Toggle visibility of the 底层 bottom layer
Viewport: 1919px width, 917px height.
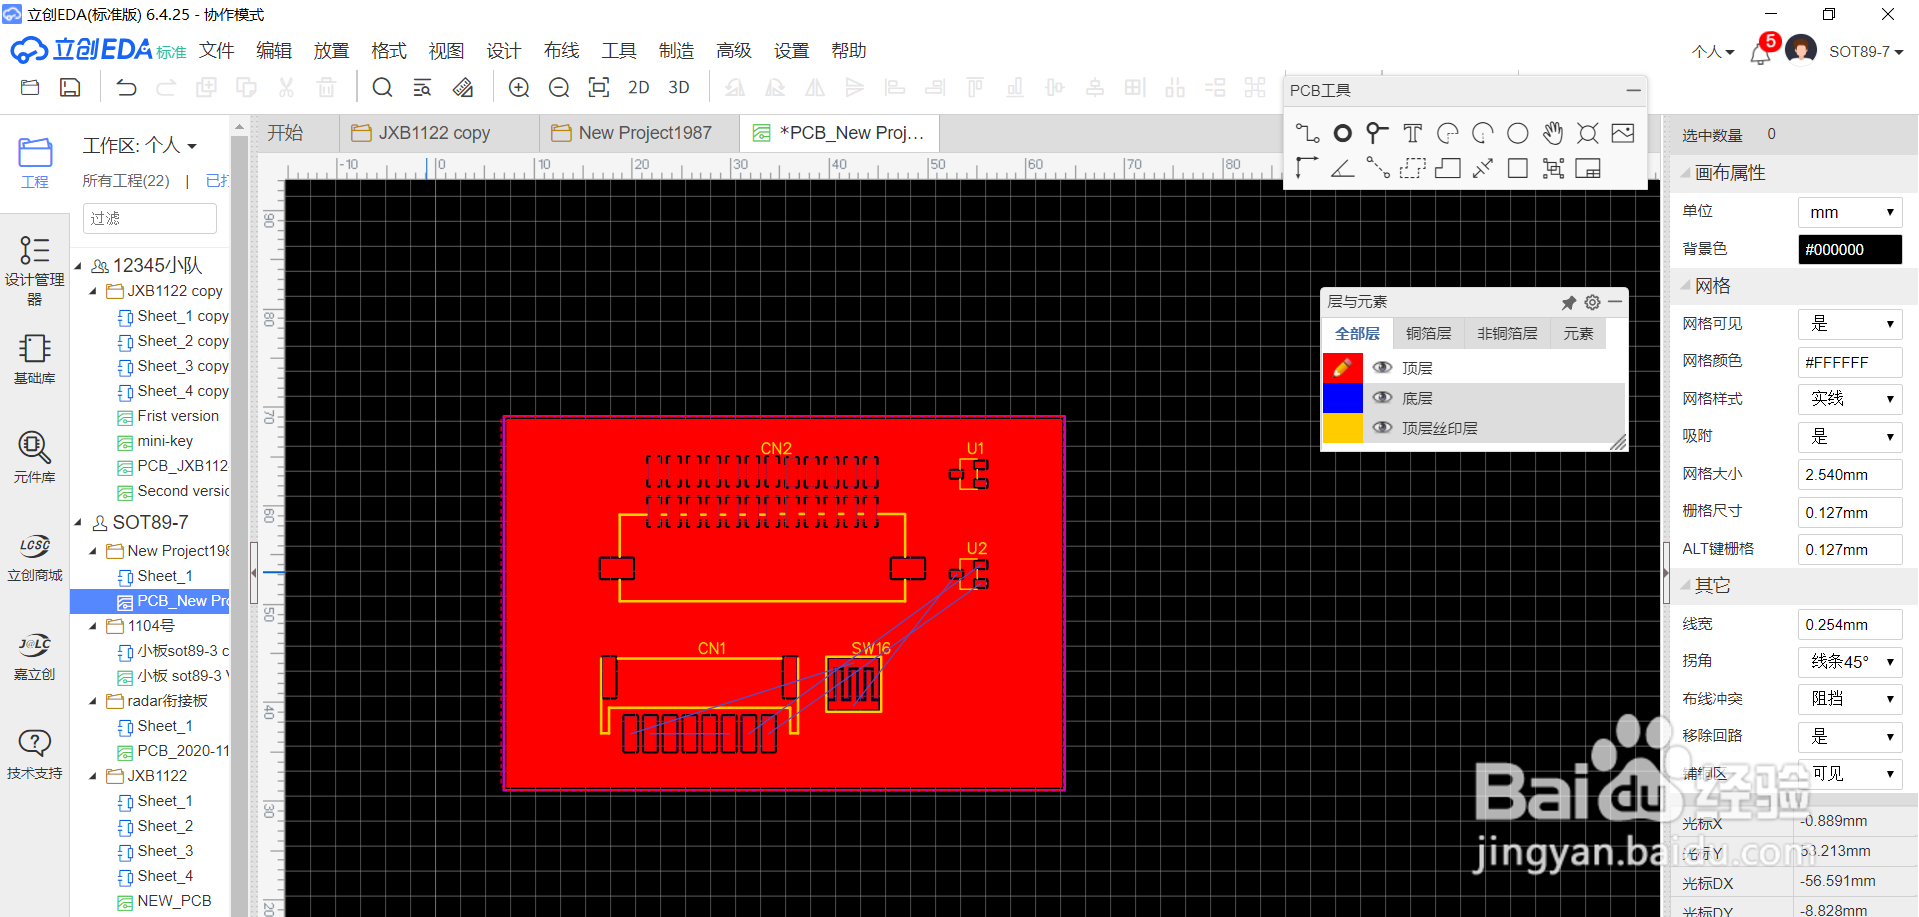click(x=1383, y=398)
